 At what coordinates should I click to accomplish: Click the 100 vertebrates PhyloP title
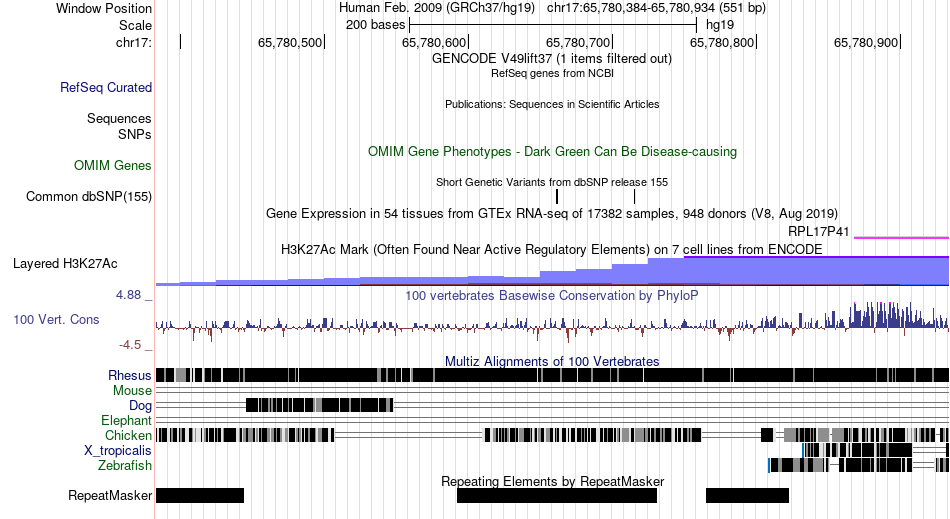coord(551,296)
